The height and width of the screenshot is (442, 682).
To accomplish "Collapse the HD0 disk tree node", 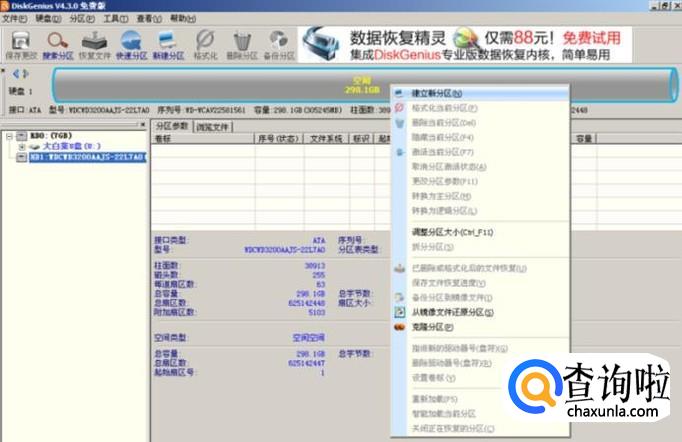I will pyautogui.click(x=10, y=134).
